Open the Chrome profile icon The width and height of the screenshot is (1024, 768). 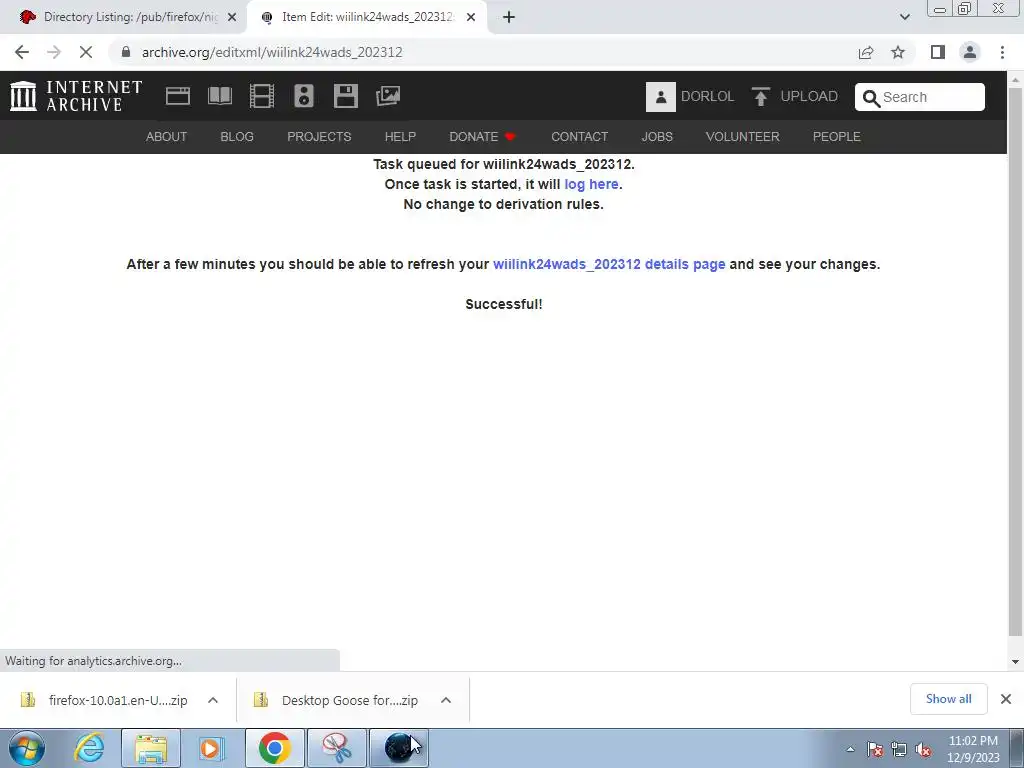click(x=970, y=52)
